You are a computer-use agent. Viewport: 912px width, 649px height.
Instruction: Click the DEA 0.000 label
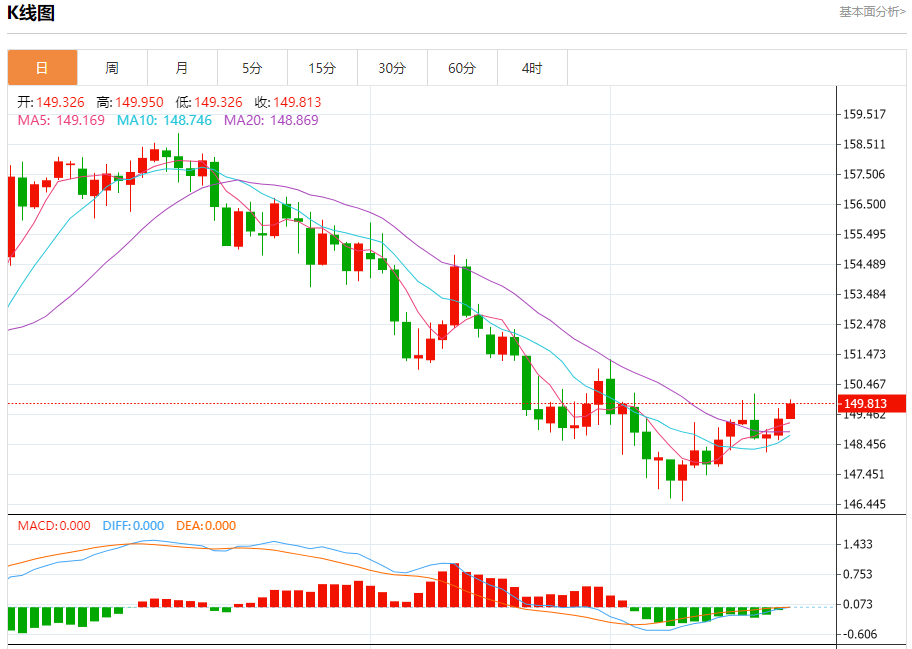[x=206, y=526]
